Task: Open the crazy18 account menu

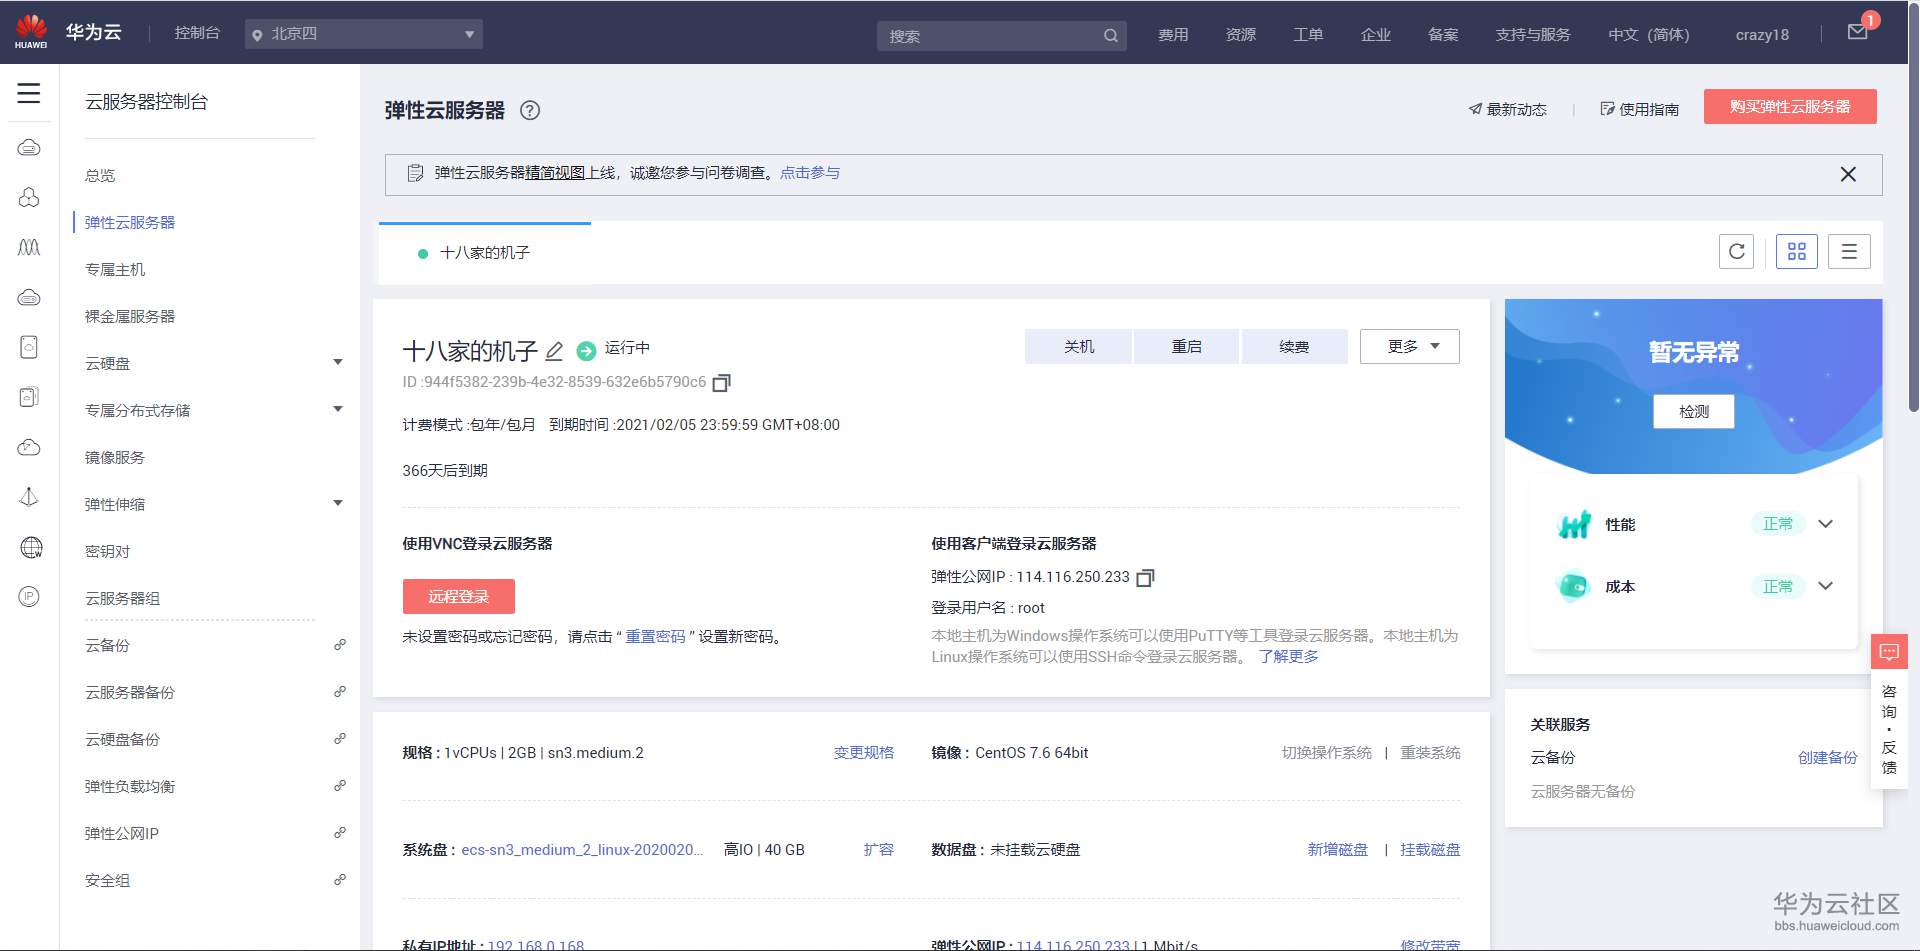Action: (x=1762, y=35)
